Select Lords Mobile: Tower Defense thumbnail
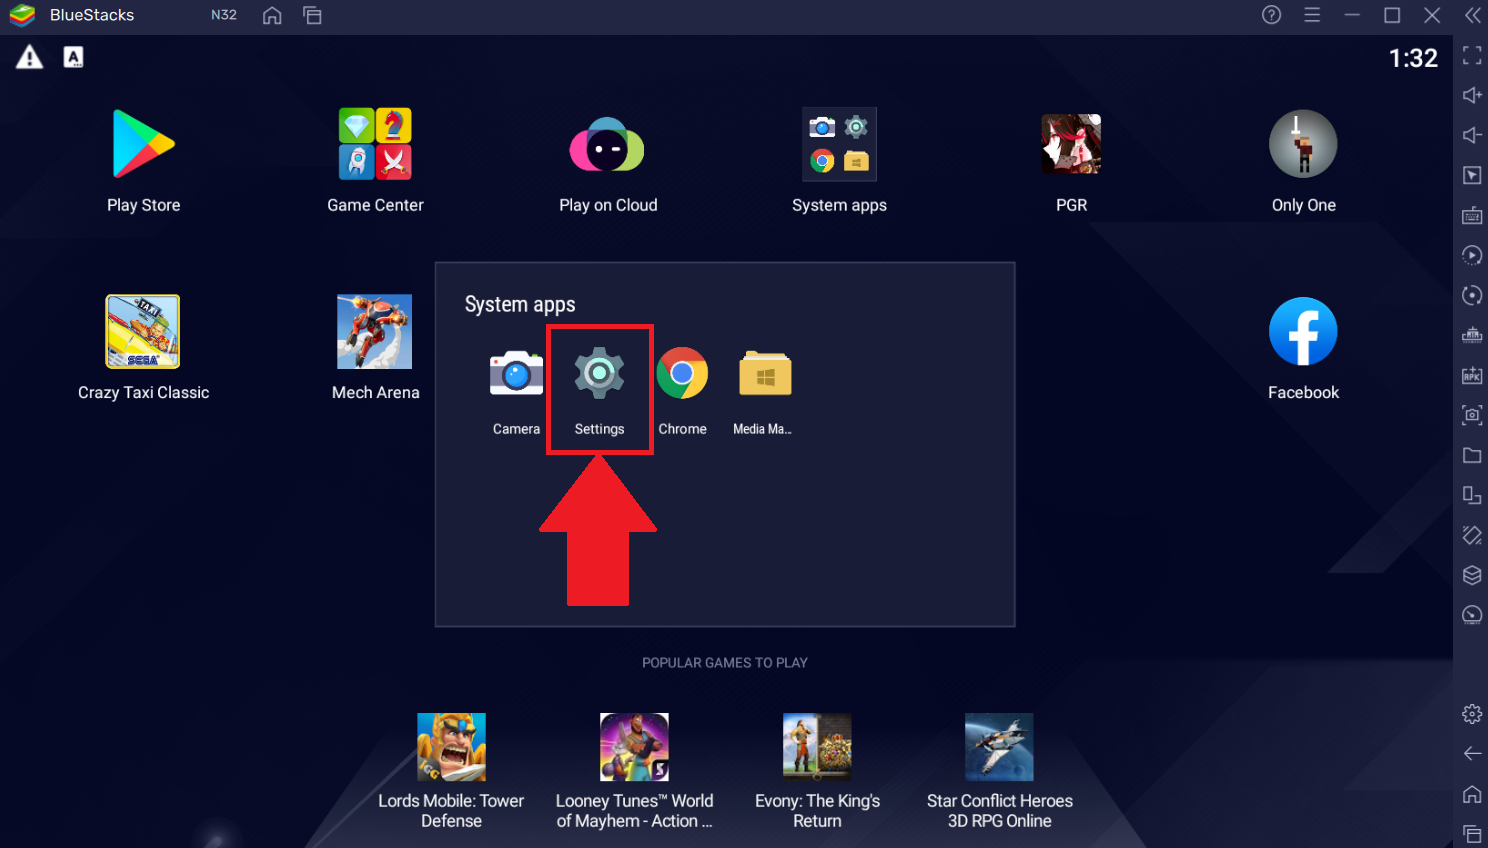This screenshot has height=848, width=1488. point(451,747)
